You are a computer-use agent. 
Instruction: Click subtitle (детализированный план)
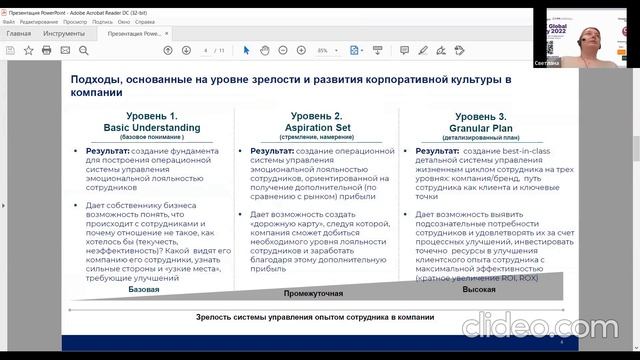coord(481,138)
